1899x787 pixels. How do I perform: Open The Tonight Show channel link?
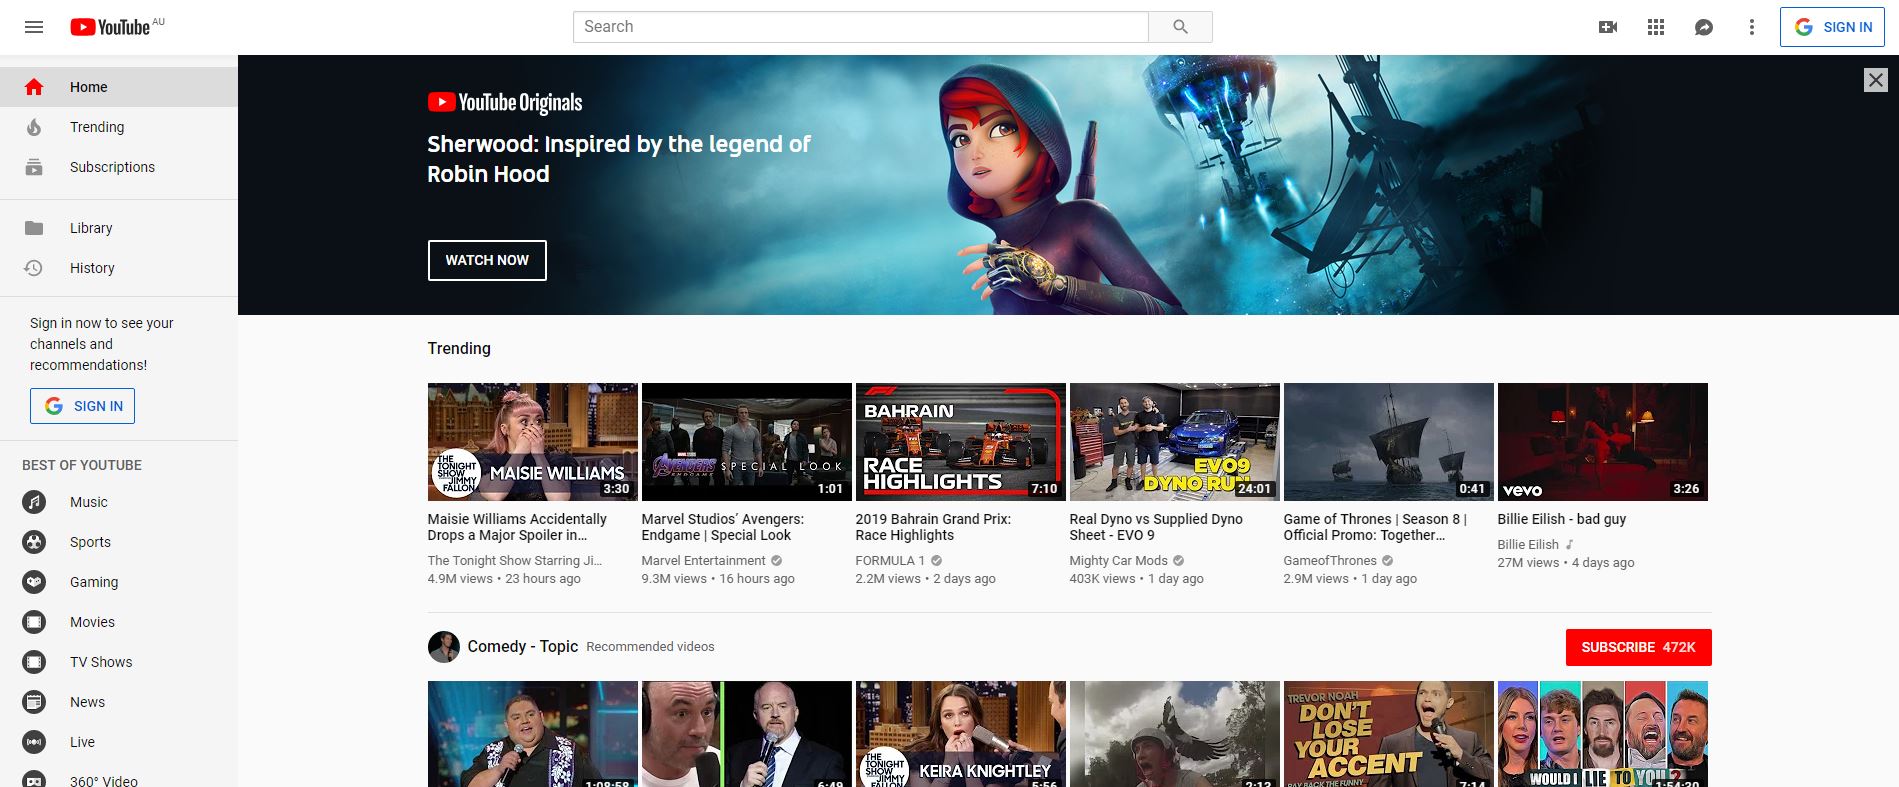click(514, 561)
